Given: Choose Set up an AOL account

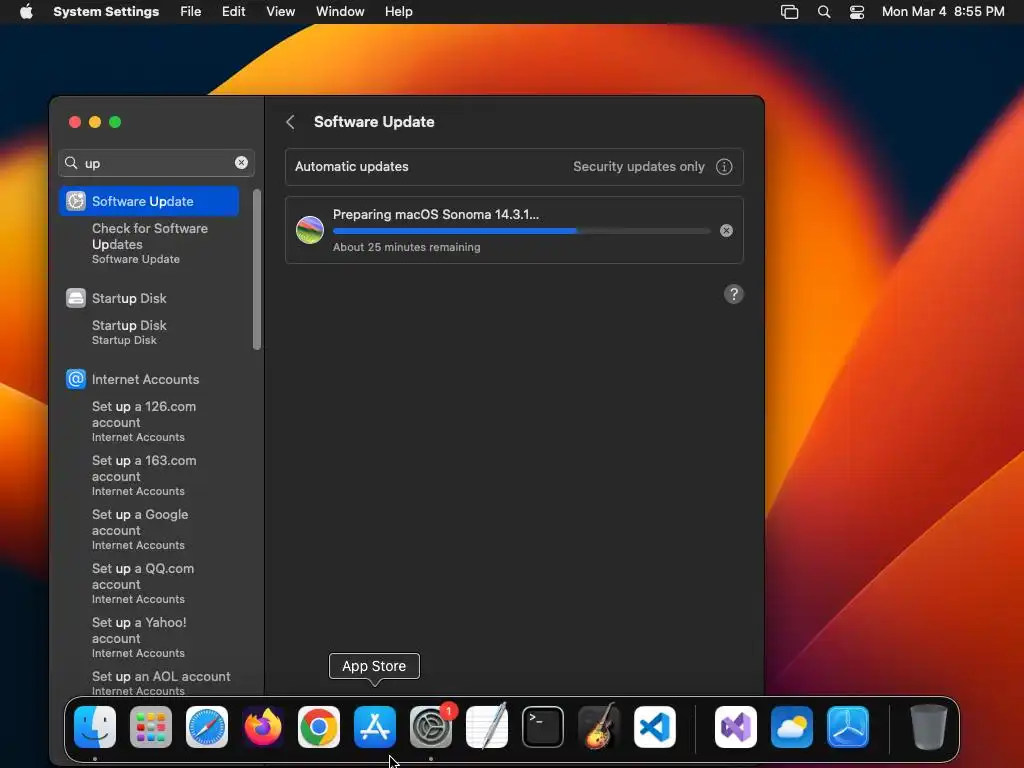Looking at the screenshot, I should pos(161,682).
